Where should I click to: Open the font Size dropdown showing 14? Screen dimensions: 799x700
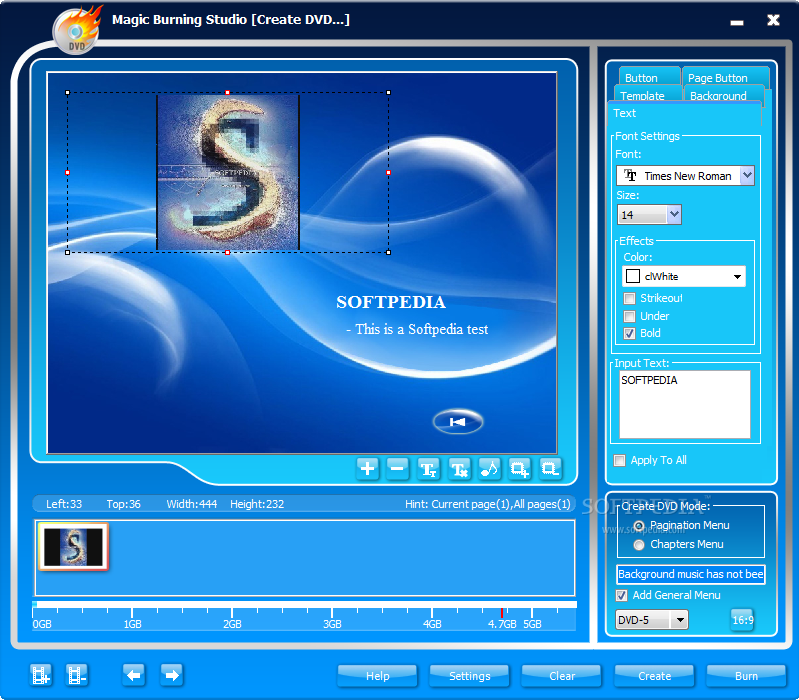674,214
